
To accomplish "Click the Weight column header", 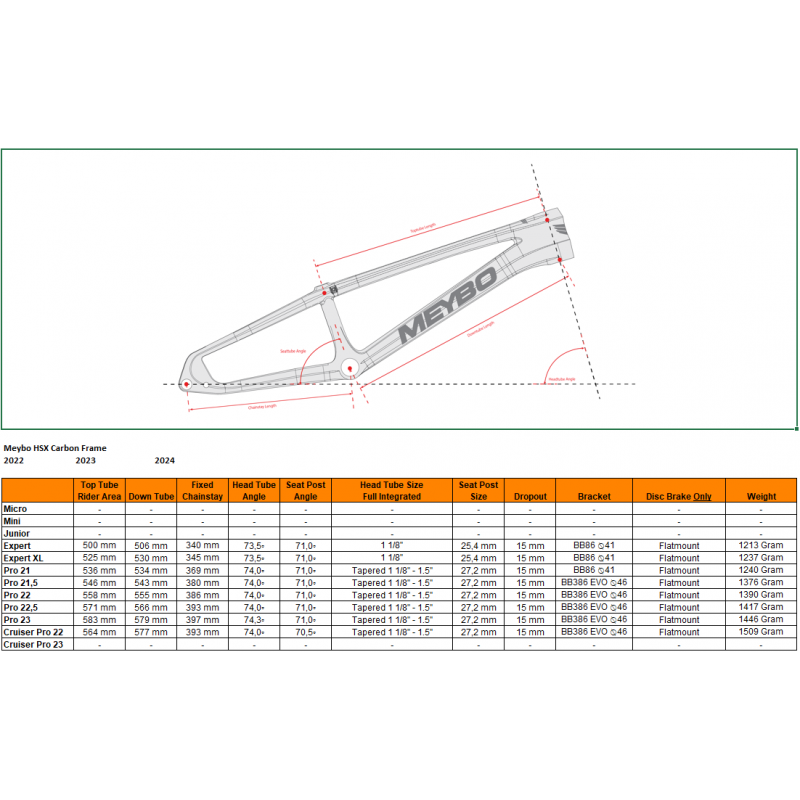I will (761, 496).
